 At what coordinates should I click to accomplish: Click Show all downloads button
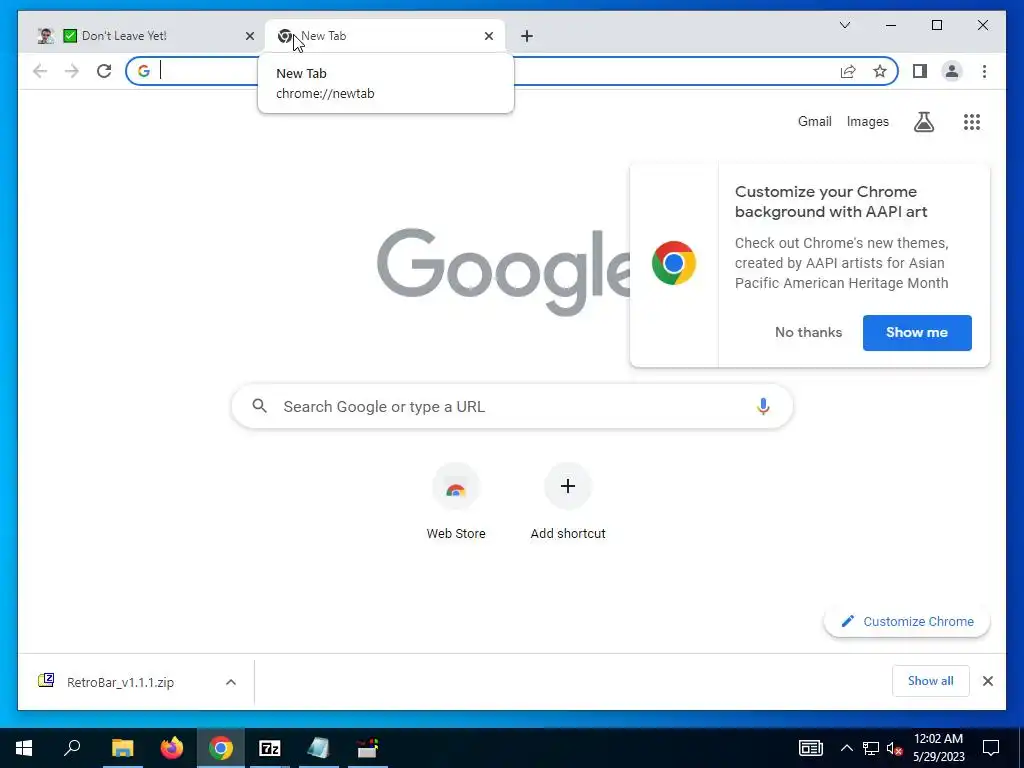[931, 681]
